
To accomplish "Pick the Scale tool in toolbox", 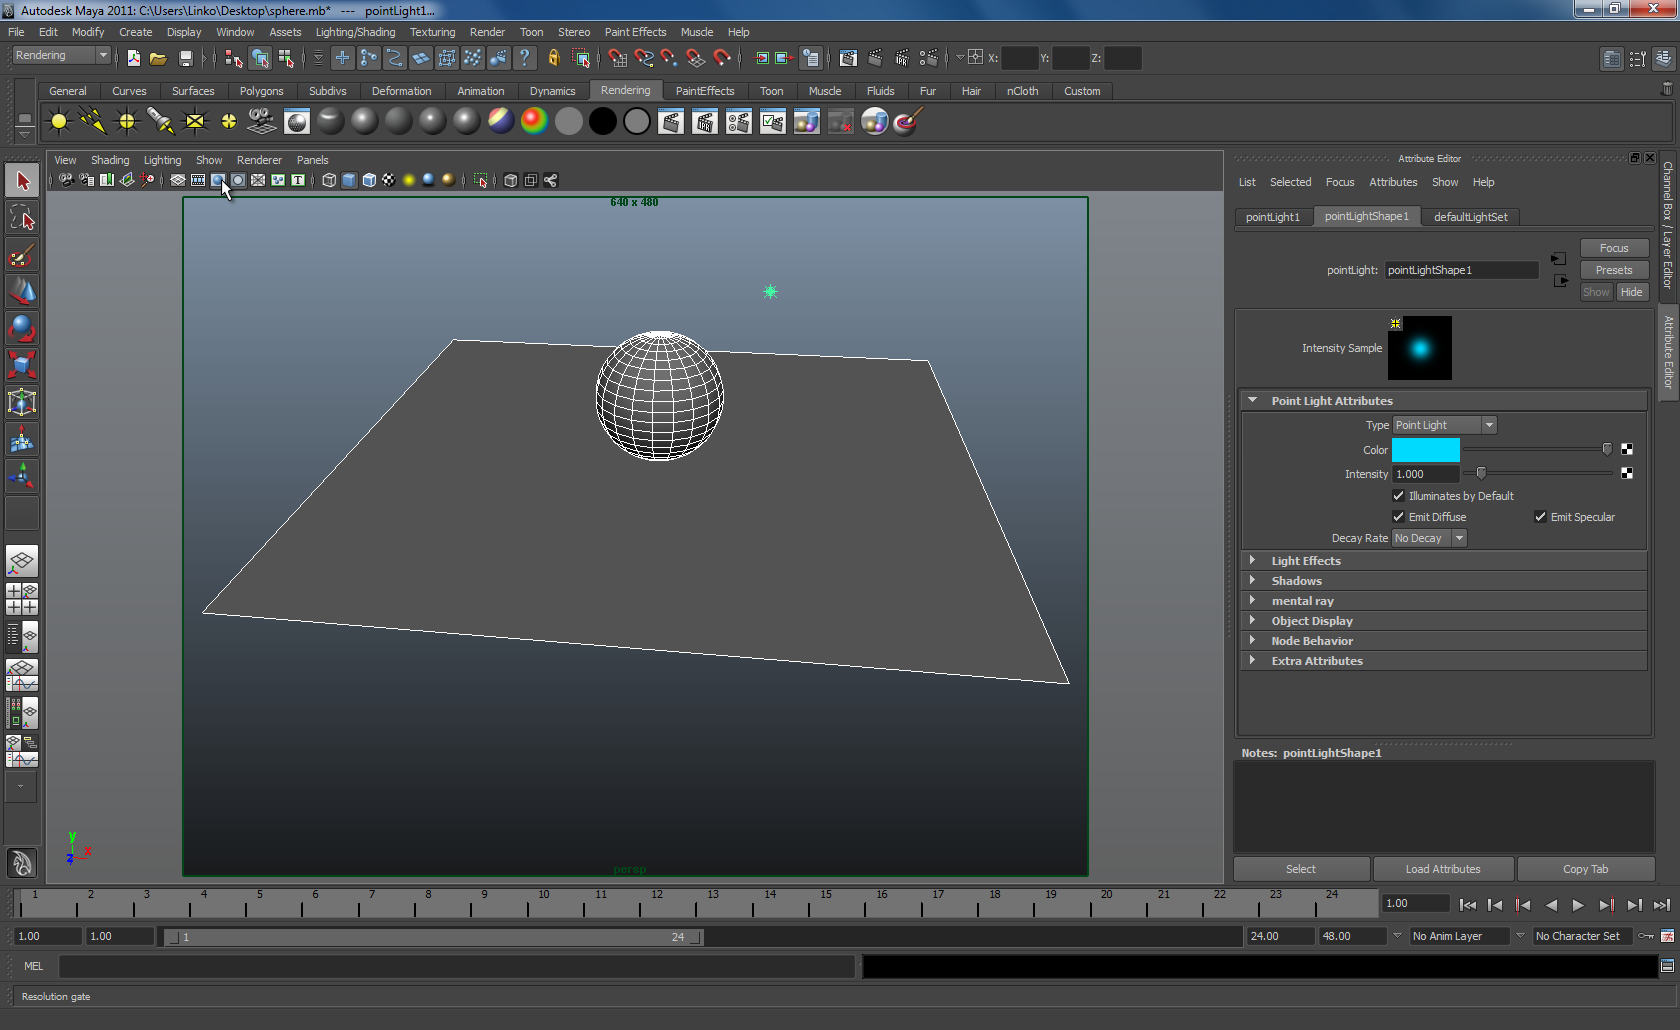I will (22, 365).
